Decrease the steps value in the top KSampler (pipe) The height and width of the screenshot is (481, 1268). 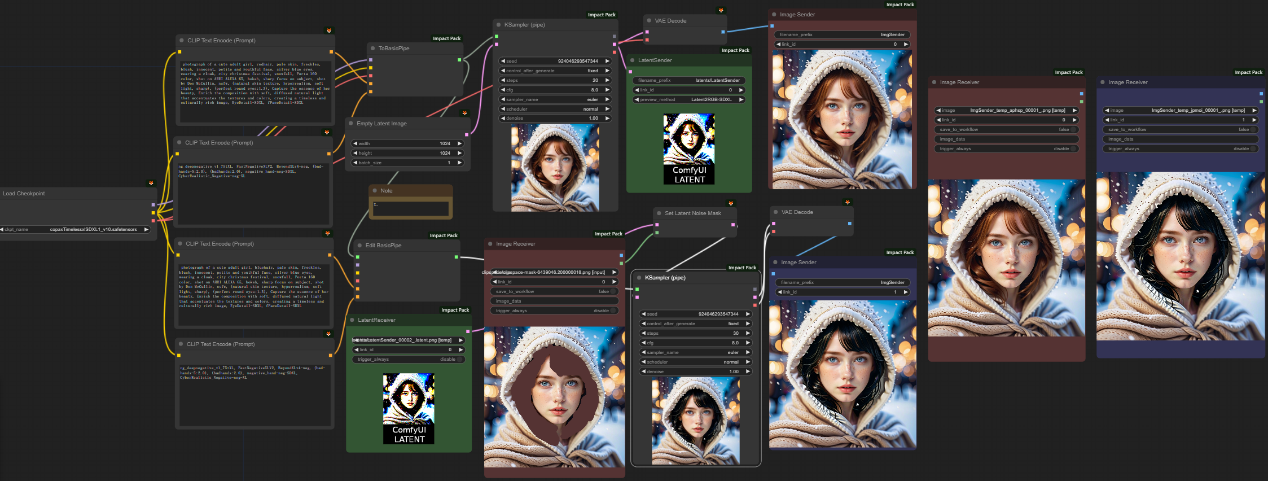tap(502, 80)
